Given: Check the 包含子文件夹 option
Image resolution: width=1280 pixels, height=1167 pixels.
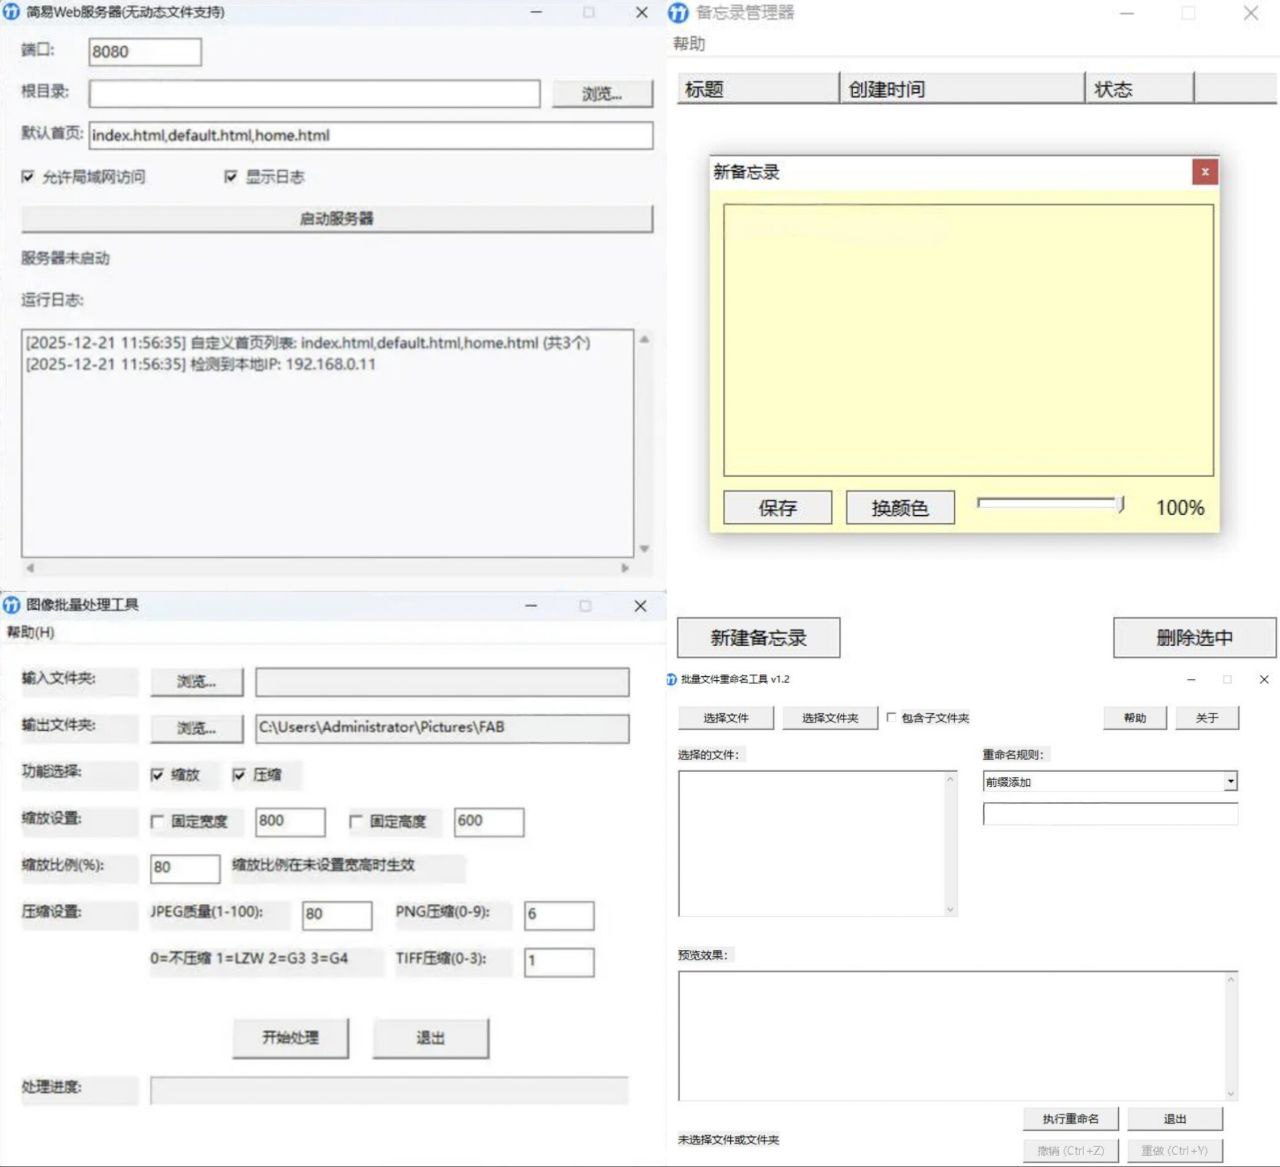Looking at the screenshot, I should coord(891,718).
